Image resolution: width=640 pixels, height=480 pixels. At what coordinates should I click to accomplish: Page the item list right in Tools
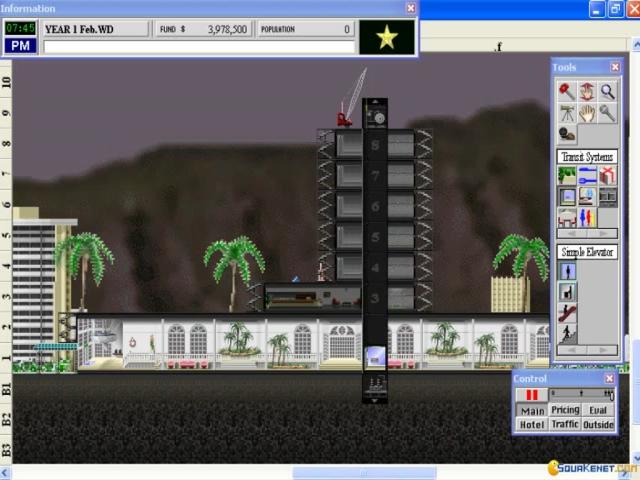point(603,350)
